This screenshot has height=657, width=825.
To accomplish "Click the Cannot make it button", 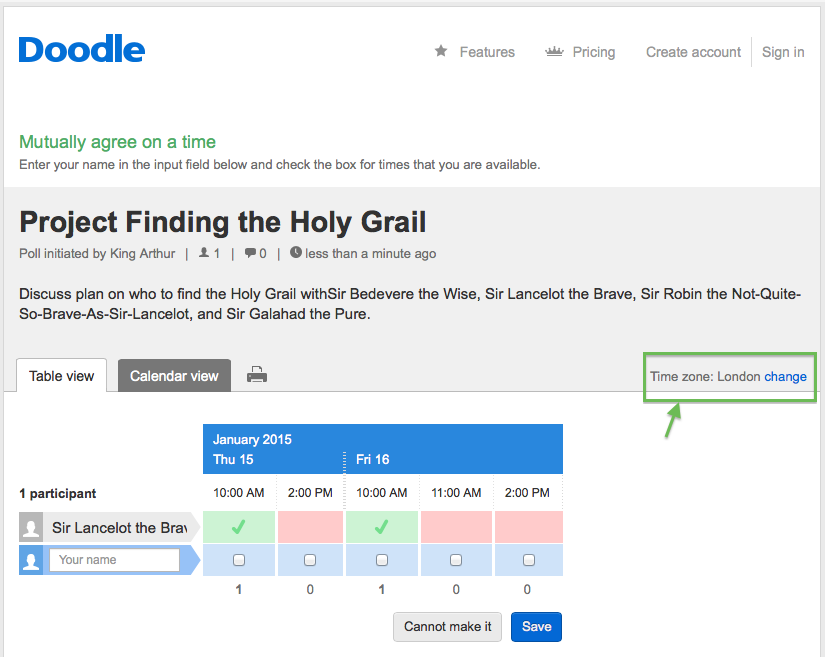I will point(447,626).
